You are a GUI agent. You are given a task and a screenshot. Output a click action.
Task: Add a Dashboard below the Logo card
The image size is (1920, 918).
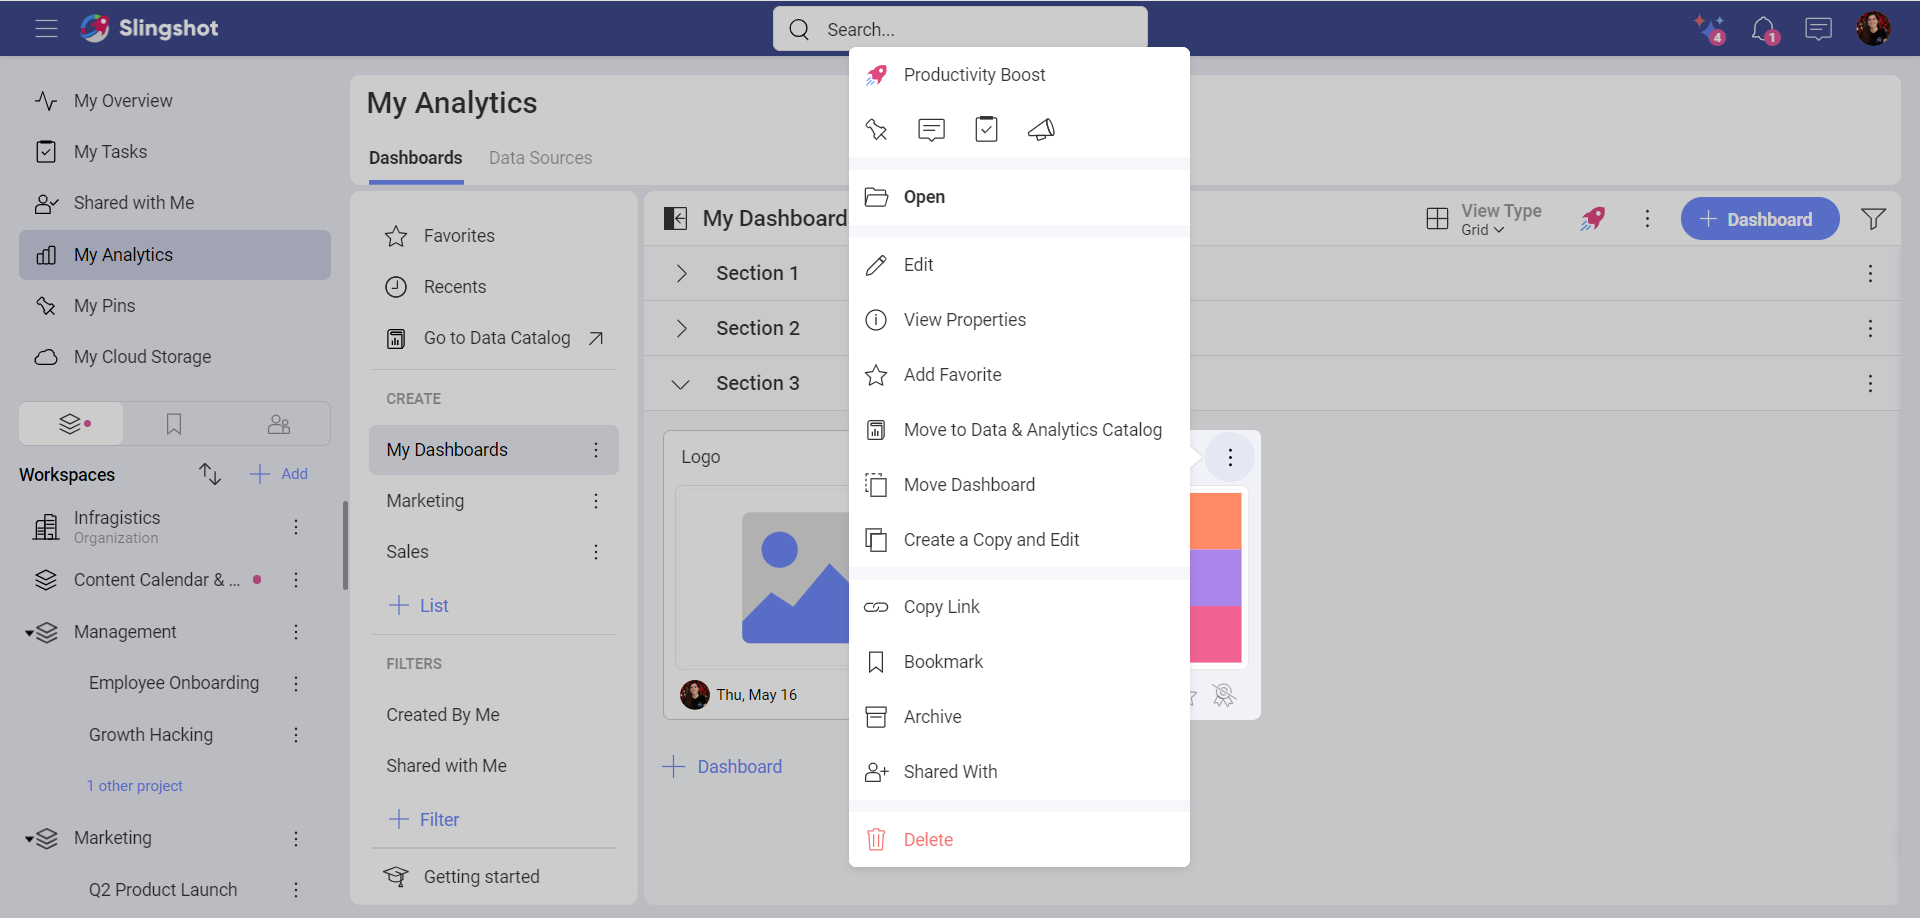pyautogui.click(x=722, y=767)
